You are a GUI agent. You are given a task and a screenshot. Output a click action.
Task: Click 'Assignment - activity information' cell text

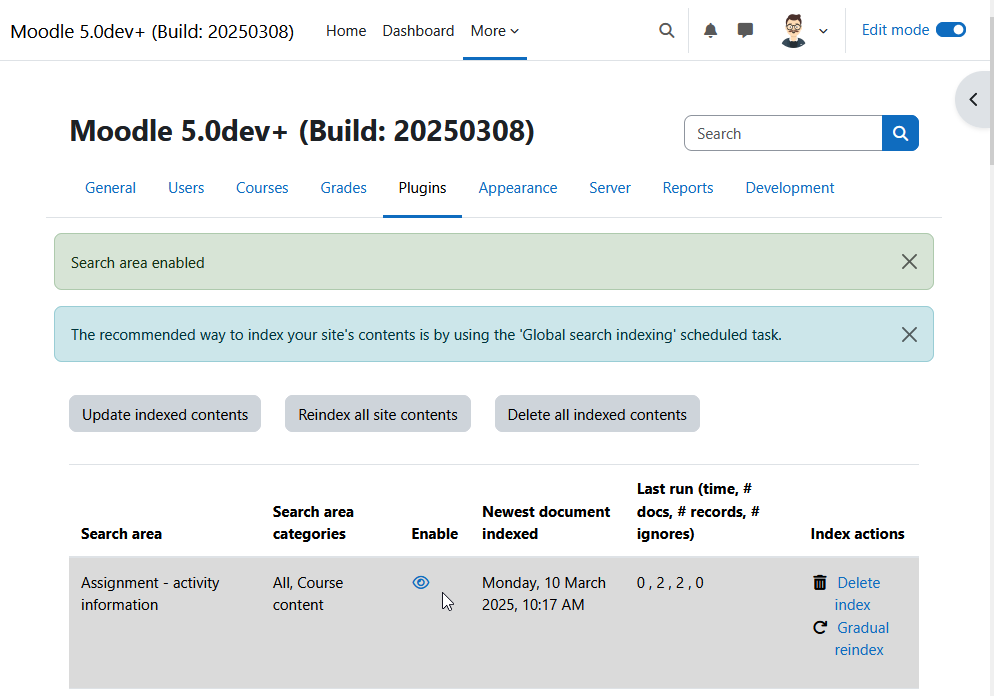[x=150, y=593]
